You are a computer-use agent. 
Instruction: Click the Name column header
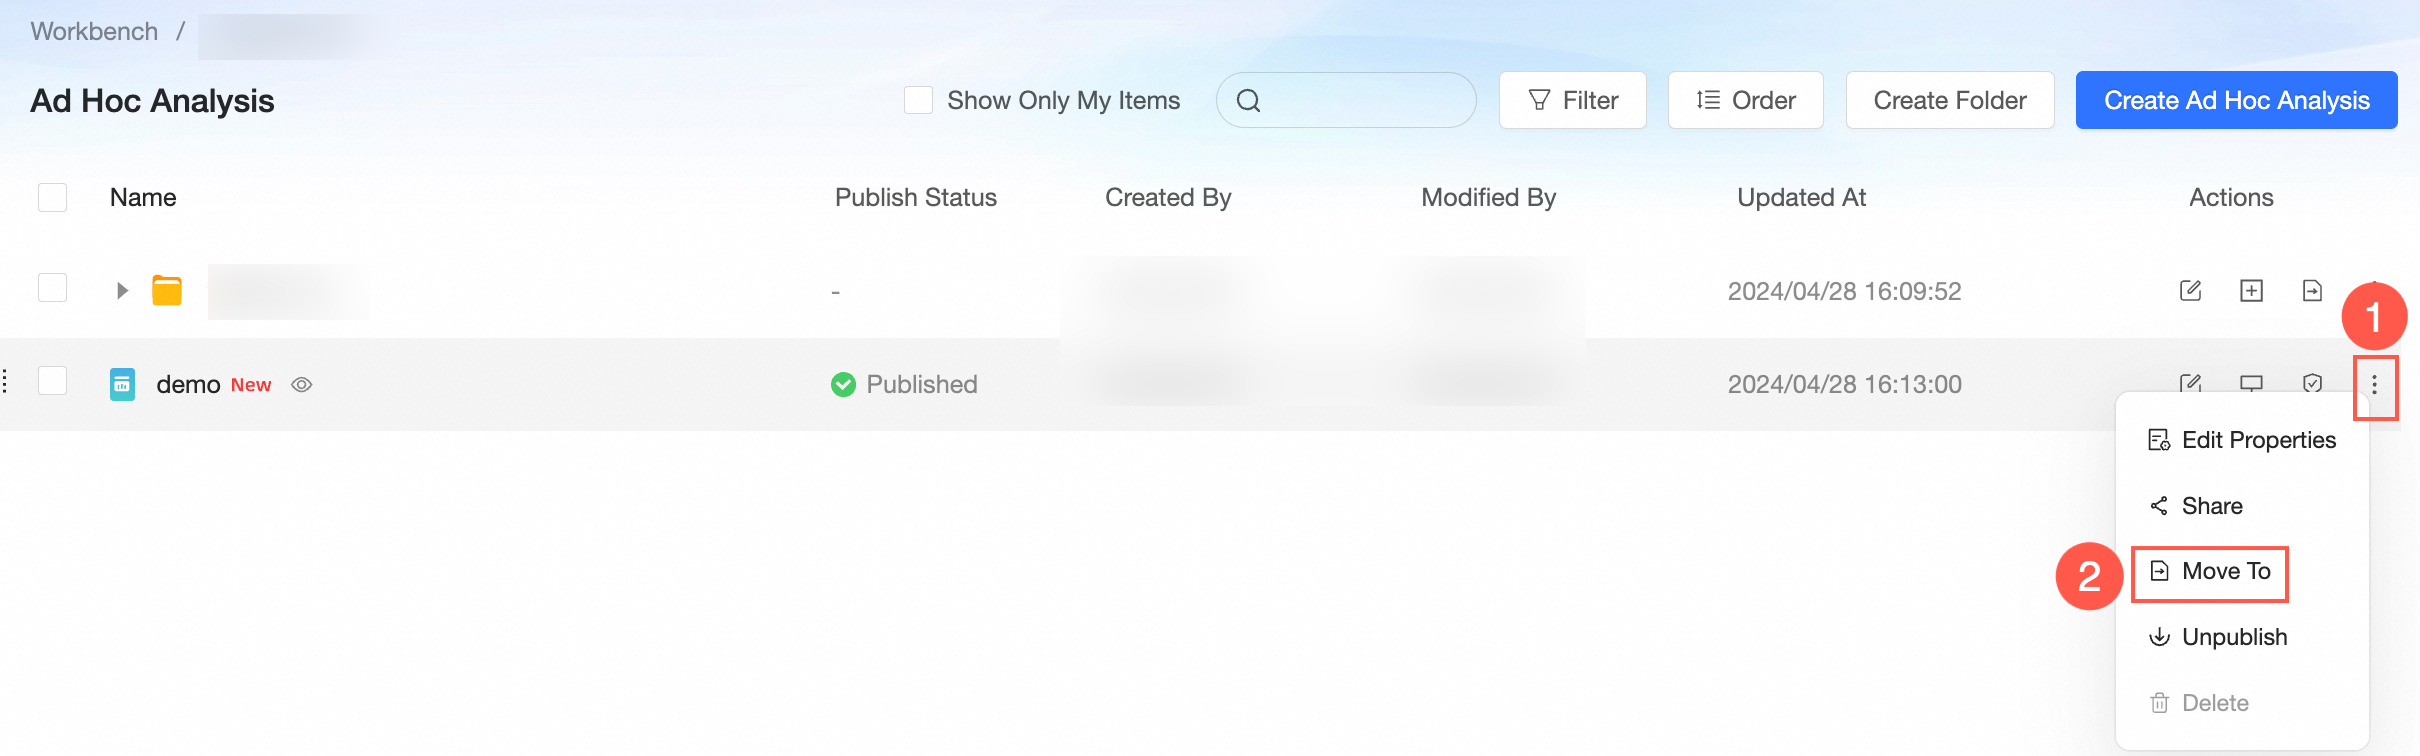pos(143,197)
